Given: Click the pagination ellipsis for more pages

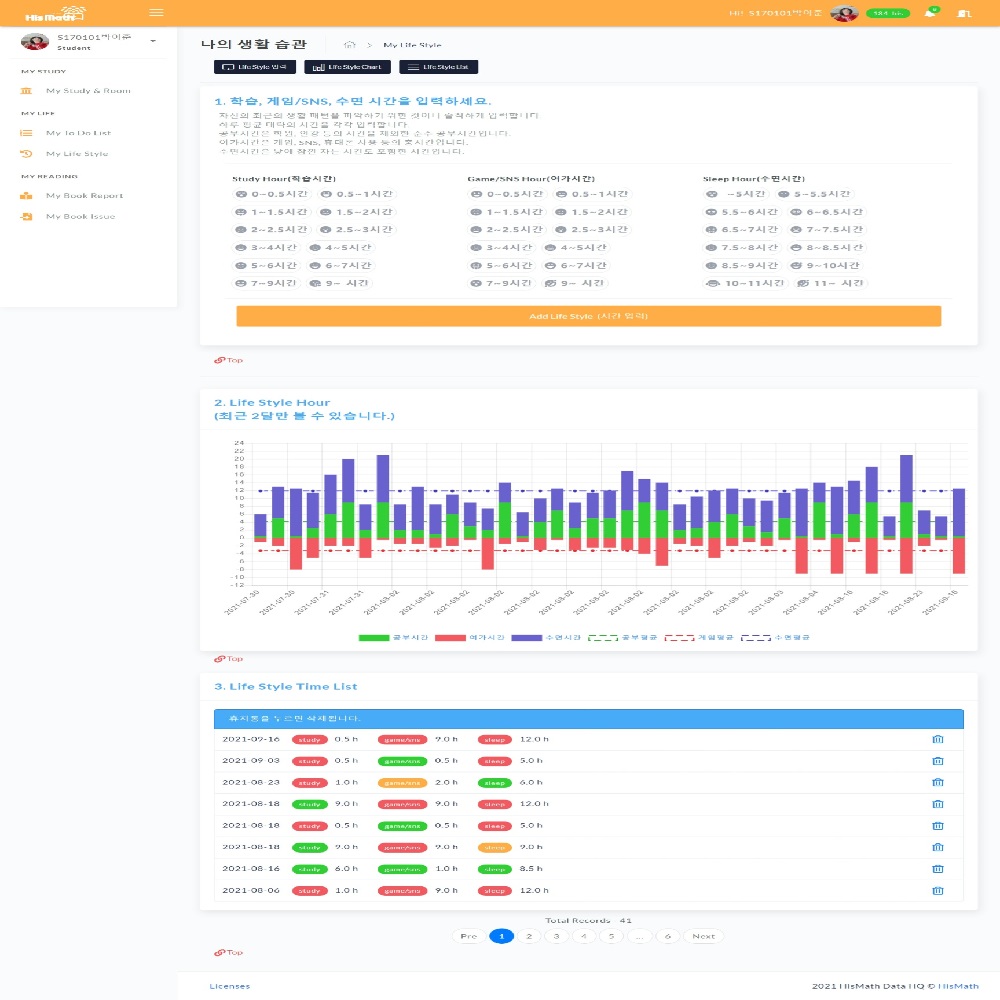Looking at the screenshot, I should (640, 936).
